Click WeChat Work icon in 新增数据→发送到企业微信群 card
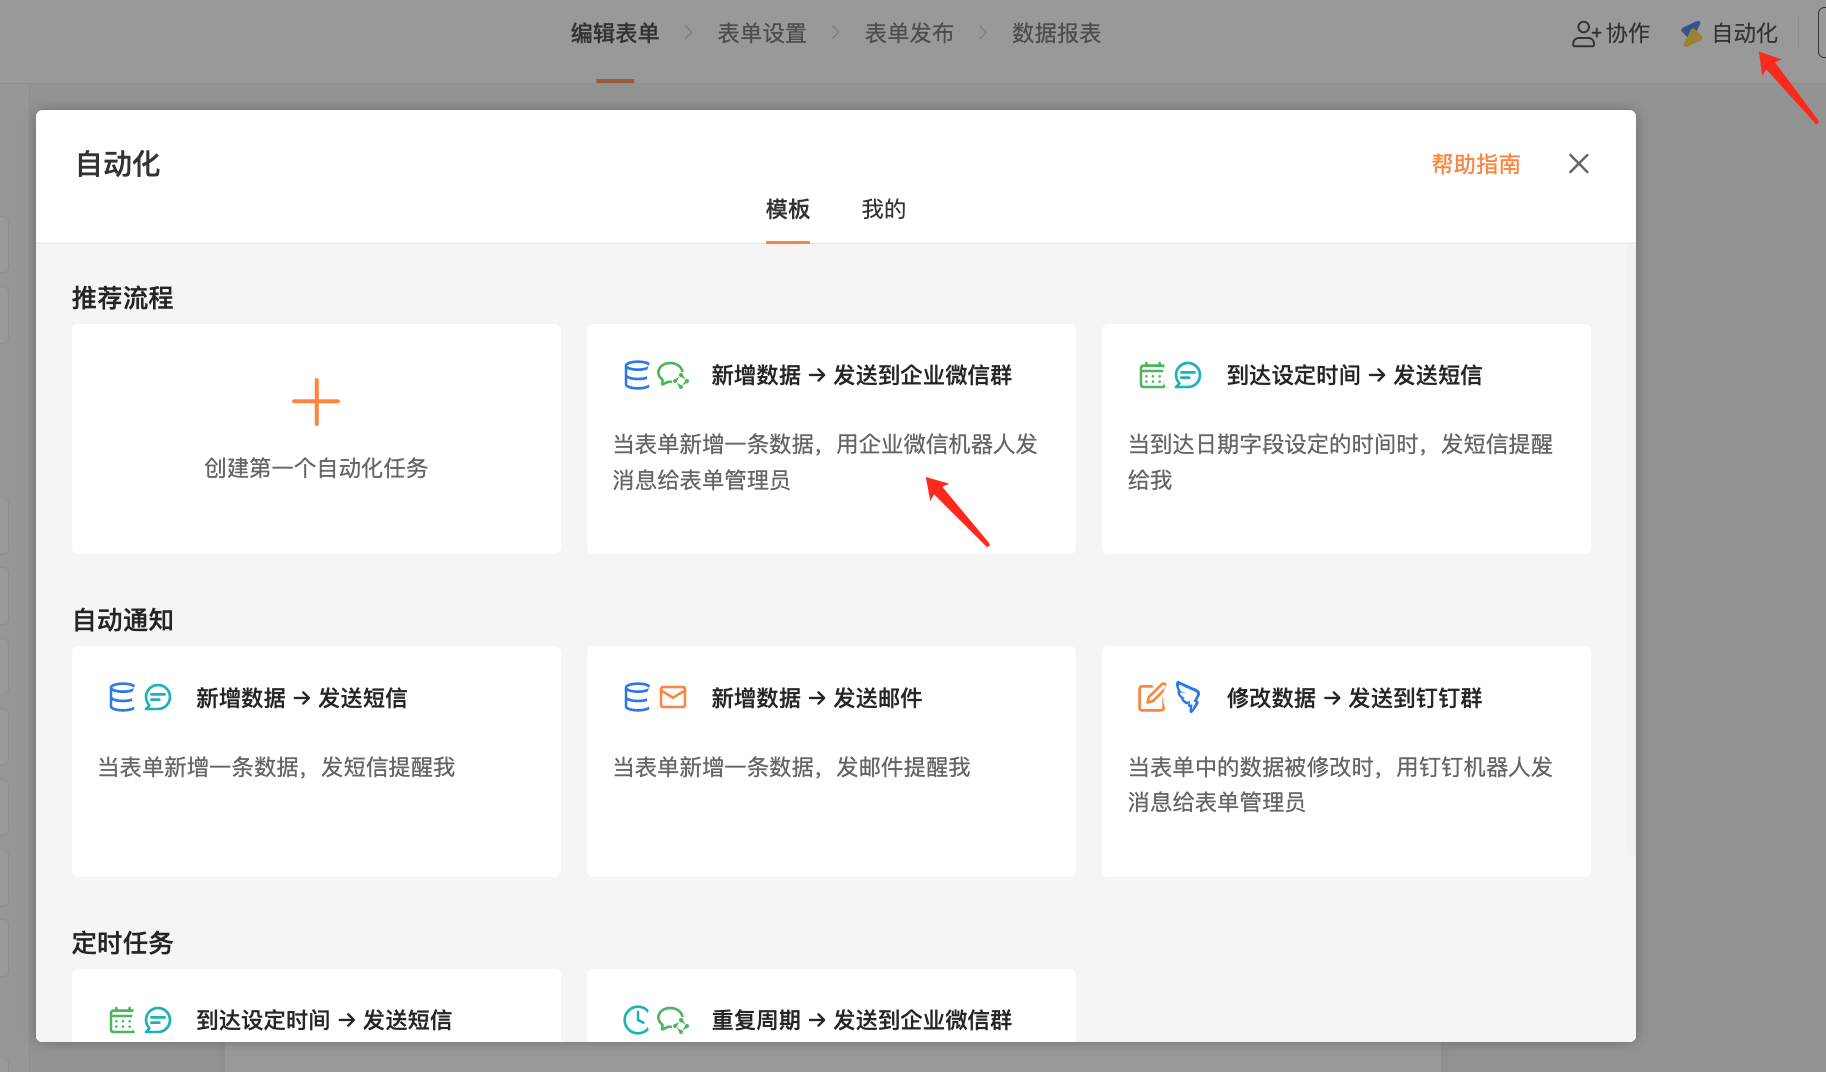 pos(673,376)
